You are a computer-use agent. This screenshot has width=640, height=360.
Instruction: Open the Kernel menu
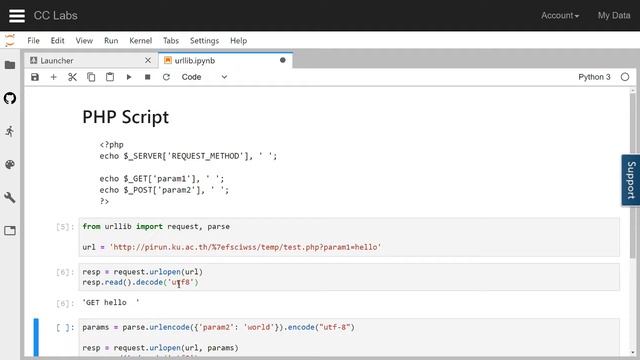140,40
